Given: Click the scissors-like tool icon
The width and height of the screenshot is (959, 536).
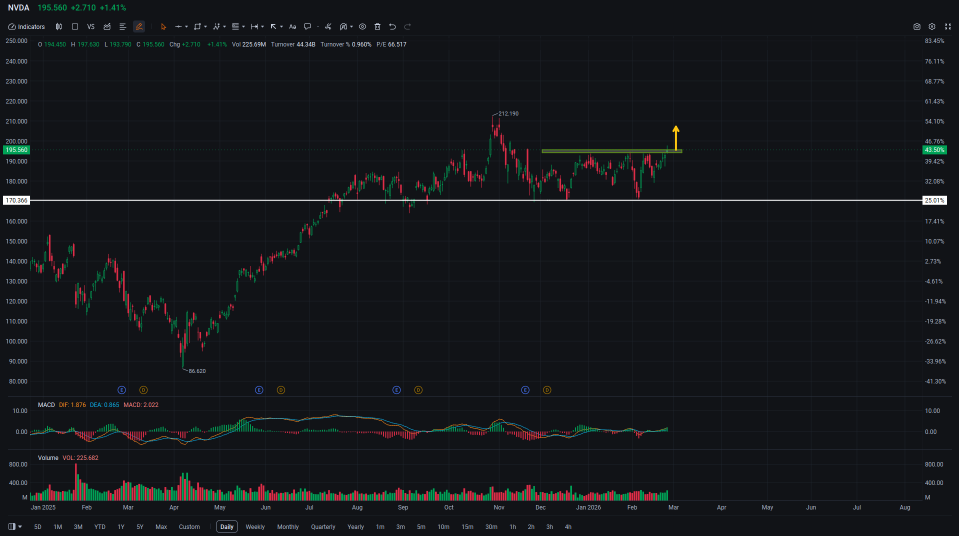Looking at the screenshot, I should (x=328, y=27).
